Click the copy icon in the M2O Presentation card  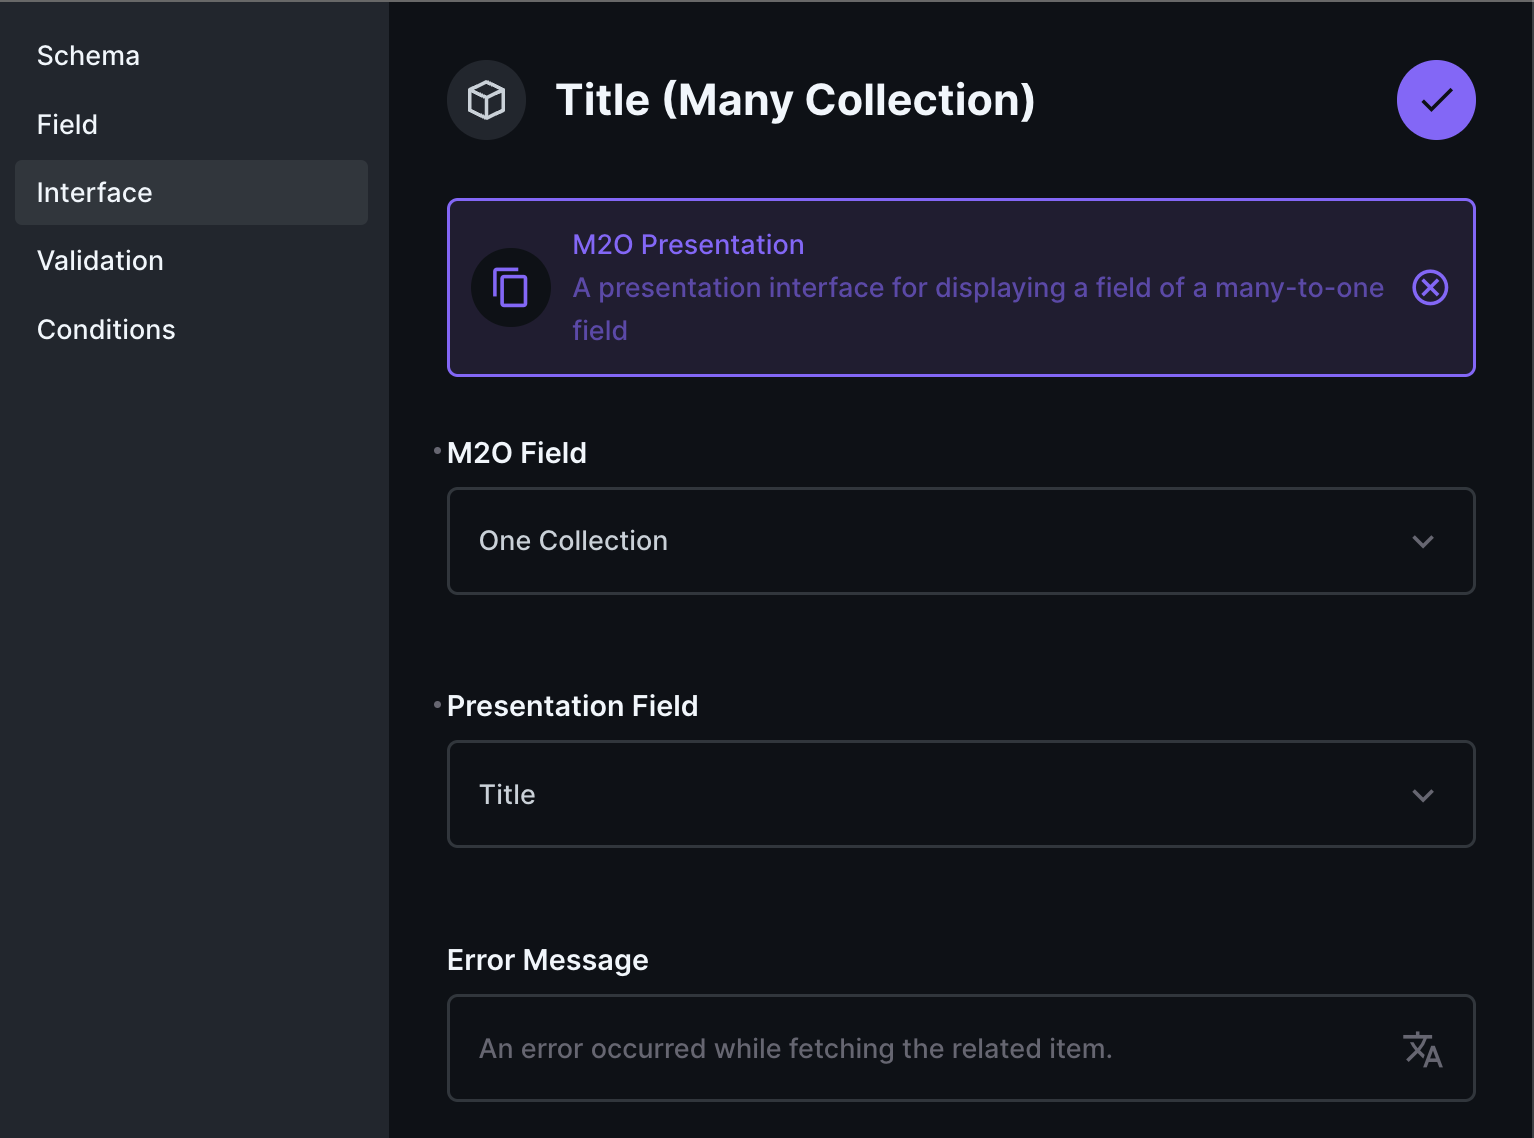click(511, 288)
